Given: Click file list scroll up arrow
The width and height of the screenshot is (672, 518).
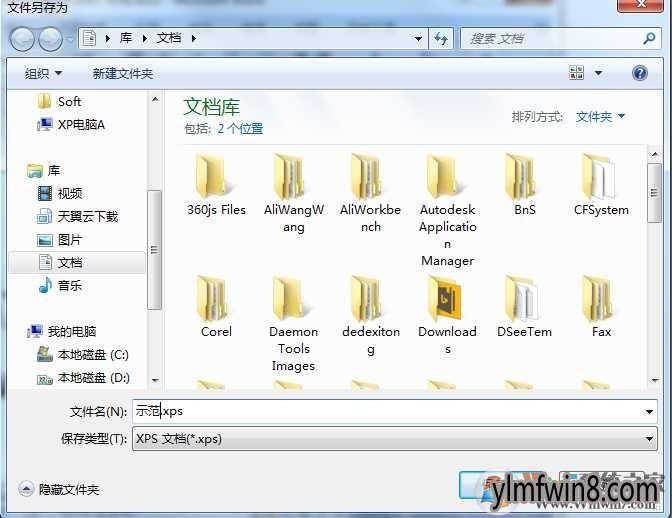Looking at the screenshot, I should pyautogui.click(x=654, y=154).
